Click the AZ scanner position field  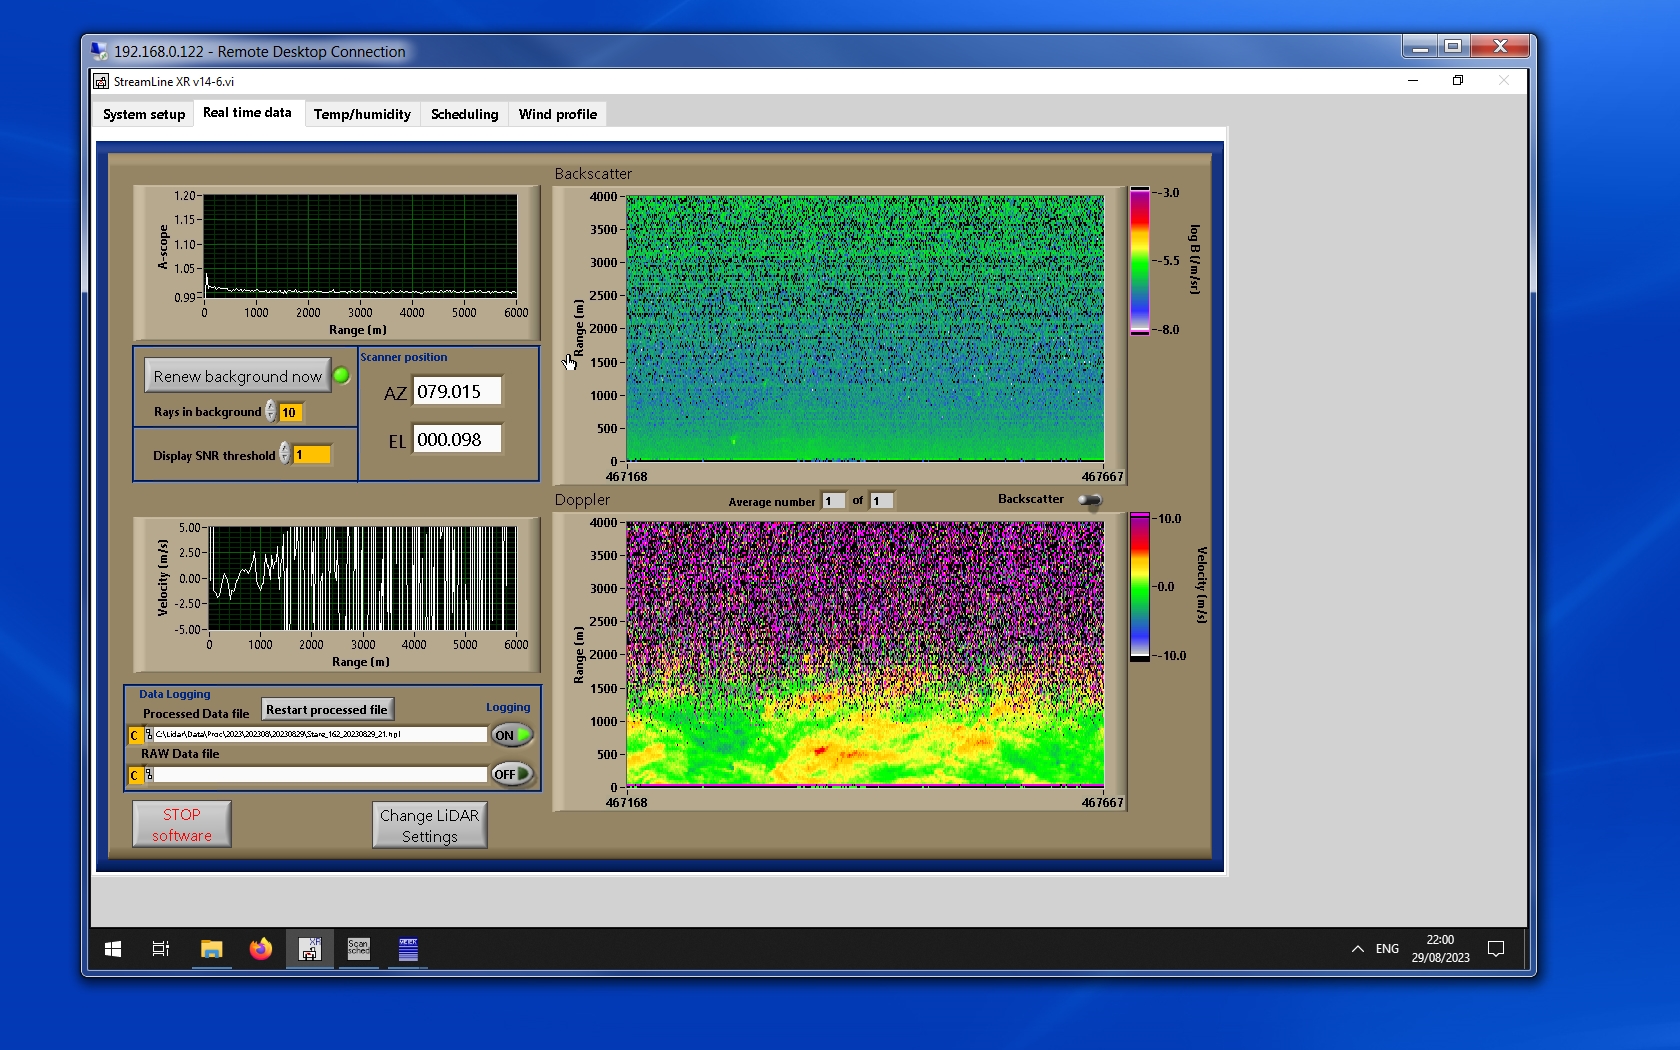[457, 392]
